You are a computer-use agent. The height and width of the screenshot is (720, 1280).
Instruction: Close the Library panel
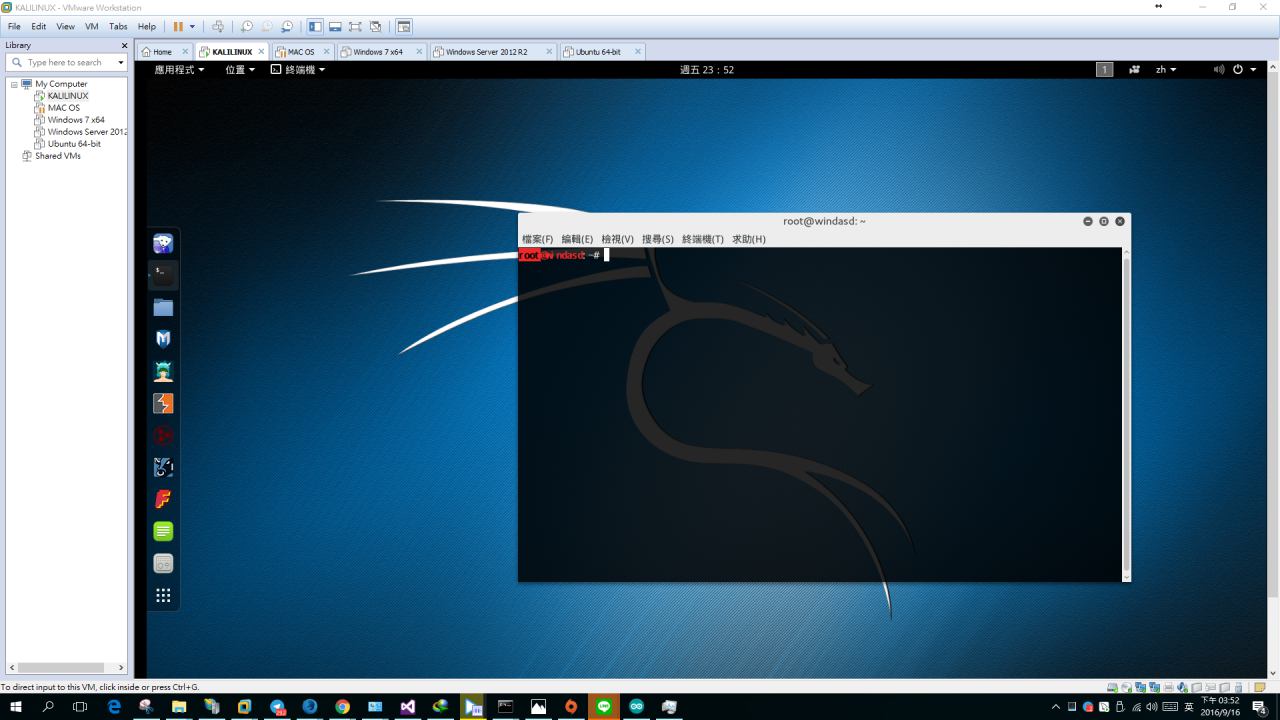[124, 45]
